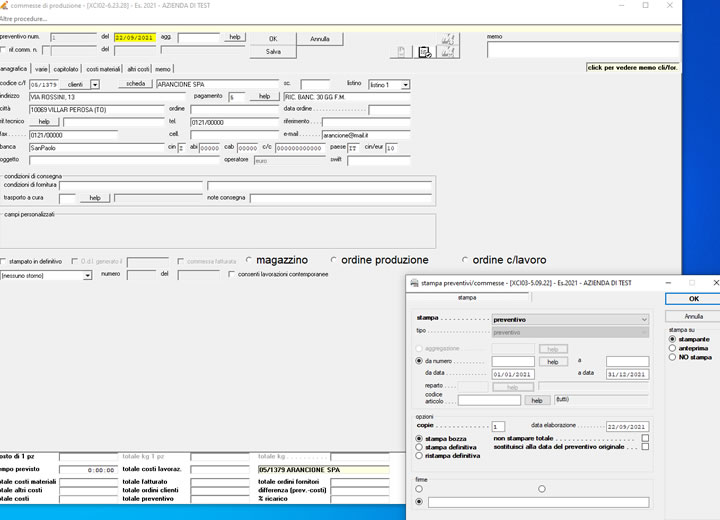The width and height of the screenshot is (720, 520).
Task: Open the greyed tipo preventivo combo box
Action: click(x=570, y=332)
